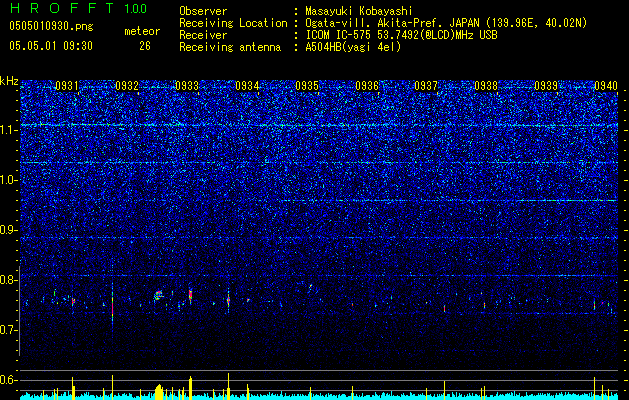Click the 0939 time marker

pos(546,86)
